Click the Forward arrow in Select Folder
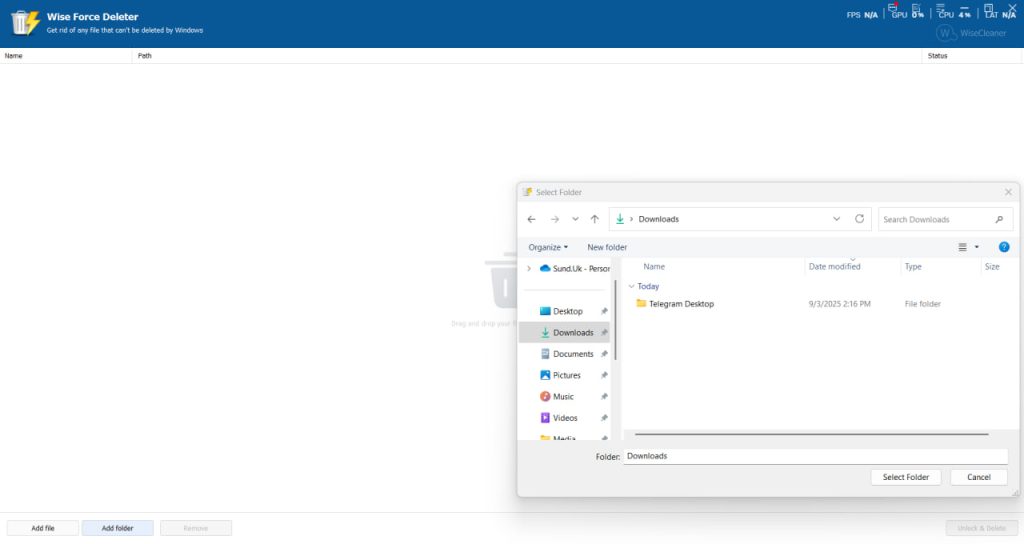The height and width of the screenshot is (544, 1024). [554, 219]
